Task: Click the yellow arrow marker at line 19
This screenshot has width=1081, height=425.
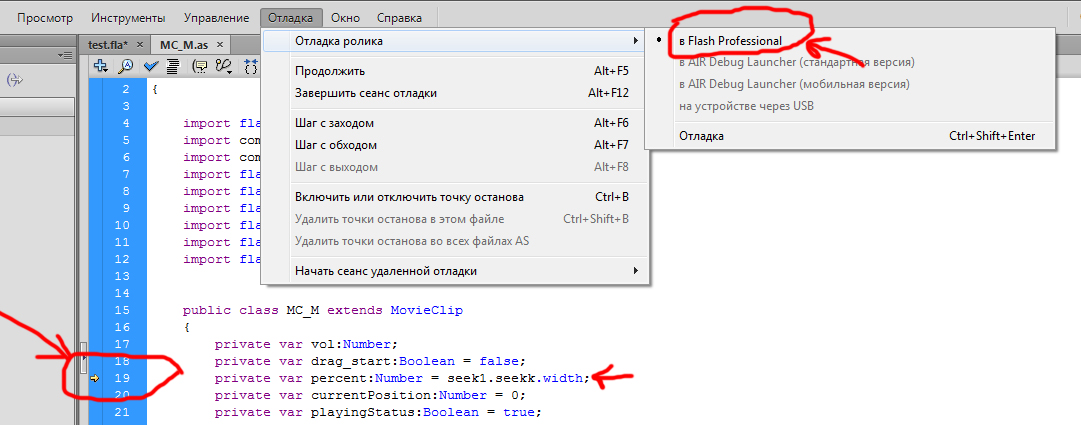Action: click(95, 378)
